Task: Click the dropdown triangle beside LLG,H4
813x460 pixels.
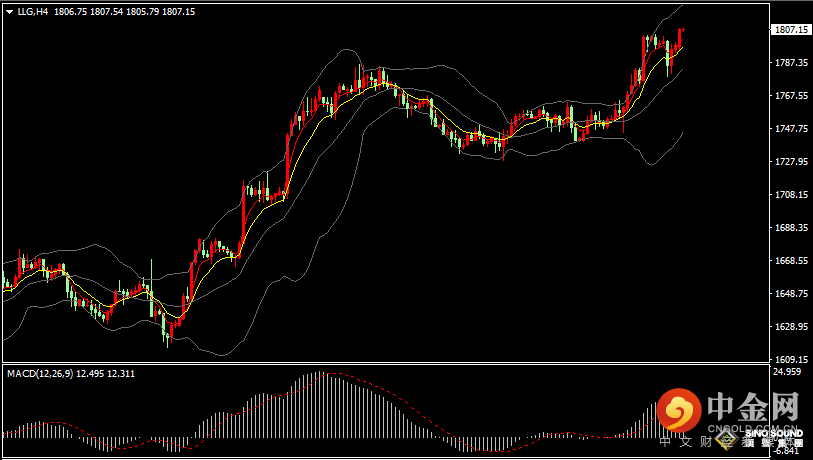Action: tap(9, 11)
